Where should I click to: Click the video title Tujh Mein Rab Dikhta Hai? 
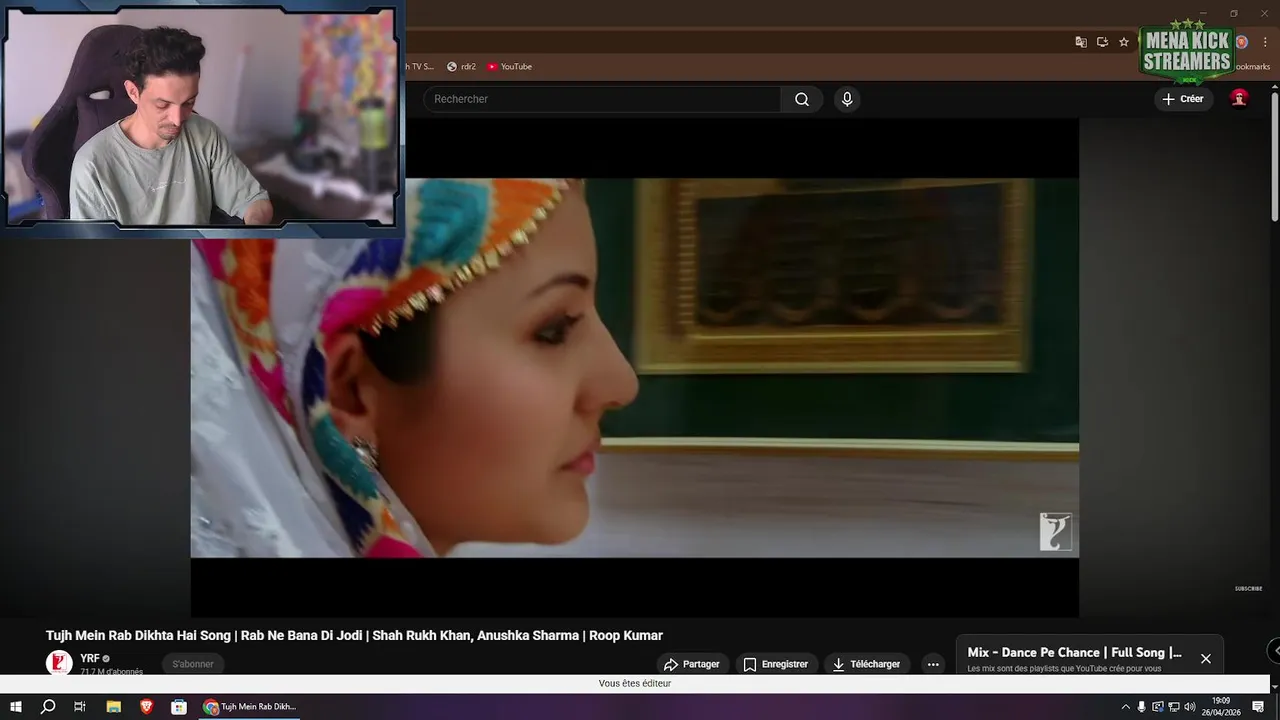point(354,635)
